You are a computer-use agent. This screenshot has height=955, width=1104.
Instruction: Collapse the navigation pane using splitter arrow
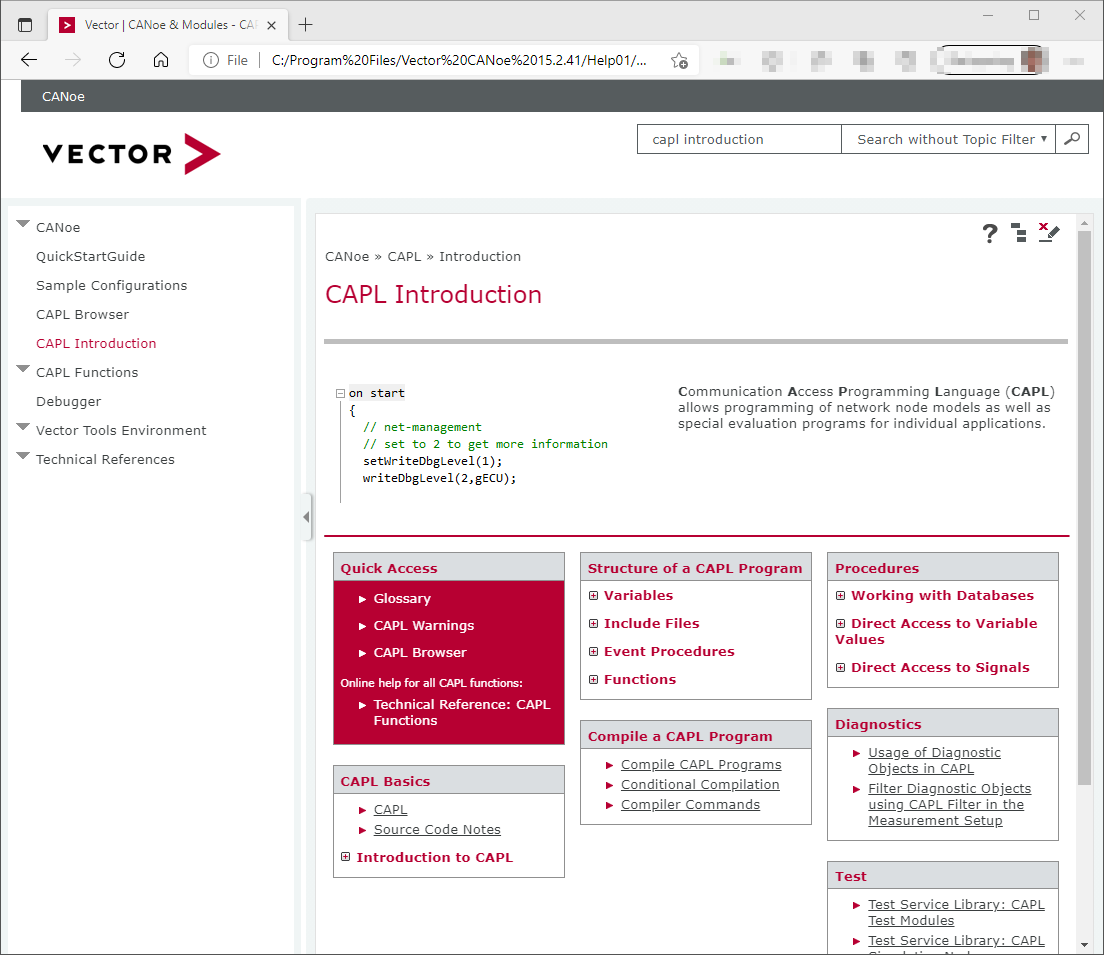pos(306,517)
